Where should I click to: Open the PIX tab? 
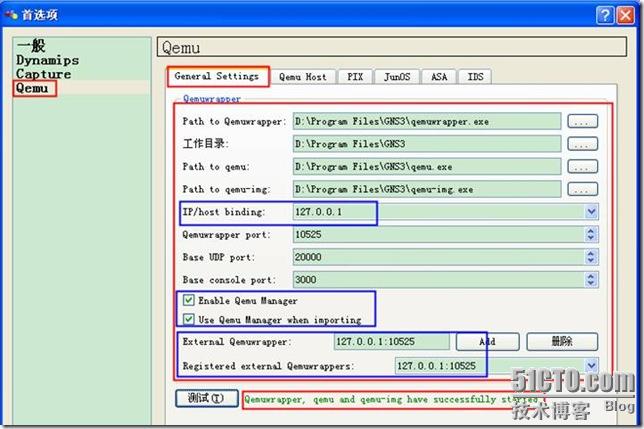point(355,77)
